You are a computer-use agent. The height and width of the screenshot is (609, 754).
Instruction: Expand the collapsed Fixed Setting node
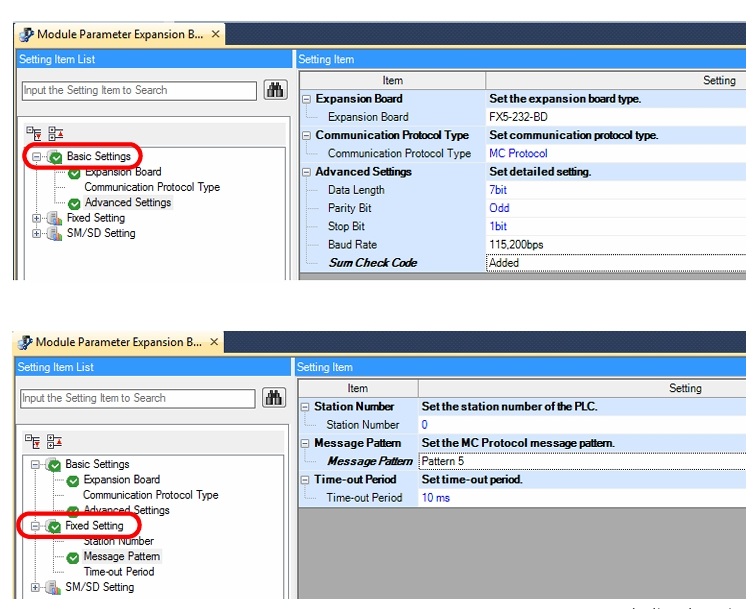point(37,218)
